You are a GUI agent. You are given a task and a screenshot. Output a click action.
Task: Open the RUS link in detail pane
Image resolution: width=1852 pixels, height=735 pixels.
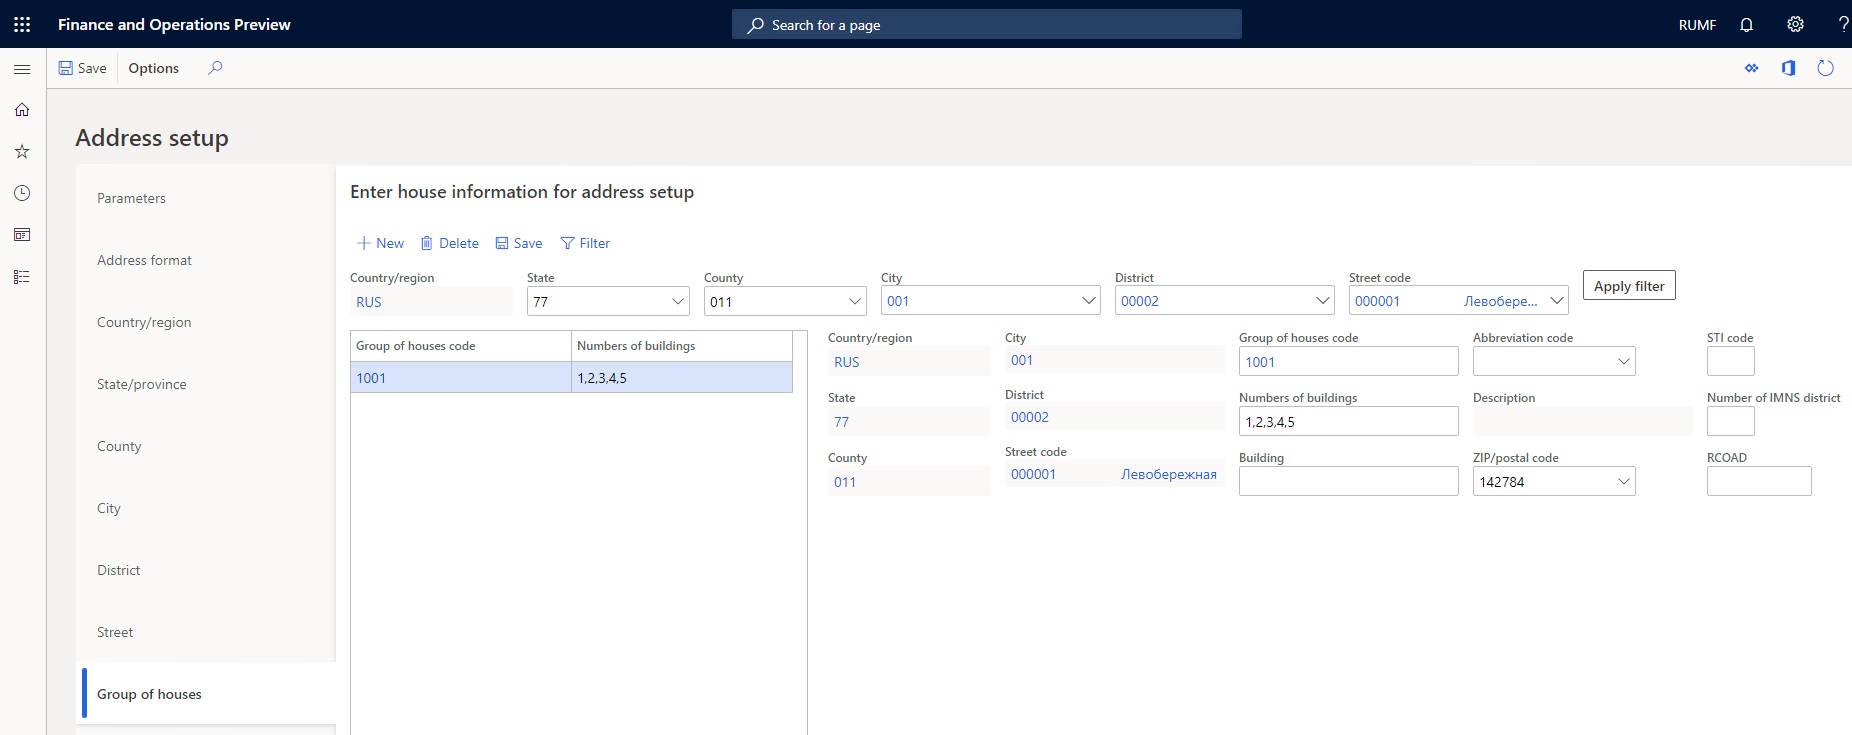click(x=847, y=362)
